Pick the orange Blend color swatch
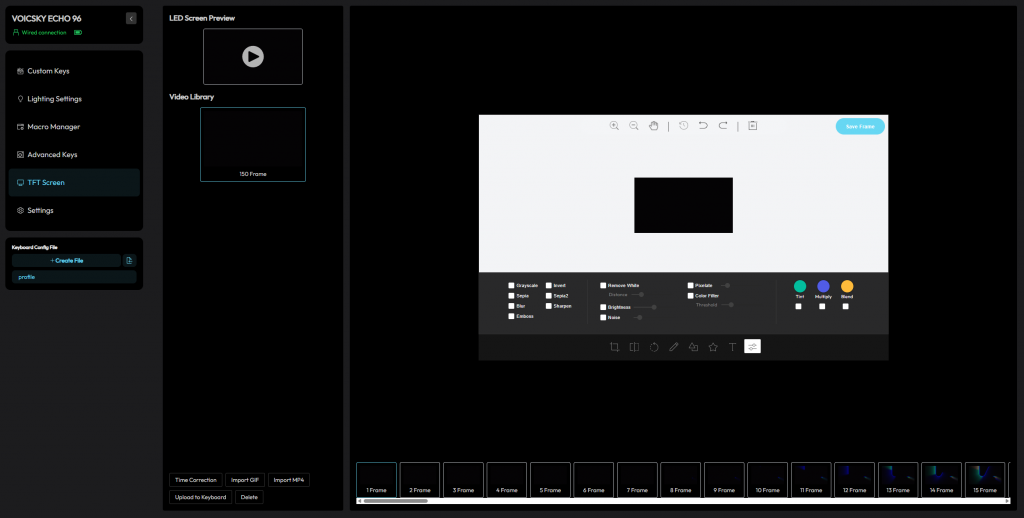The width and height of the screenshot is (1024, 518). pos(847,286)
